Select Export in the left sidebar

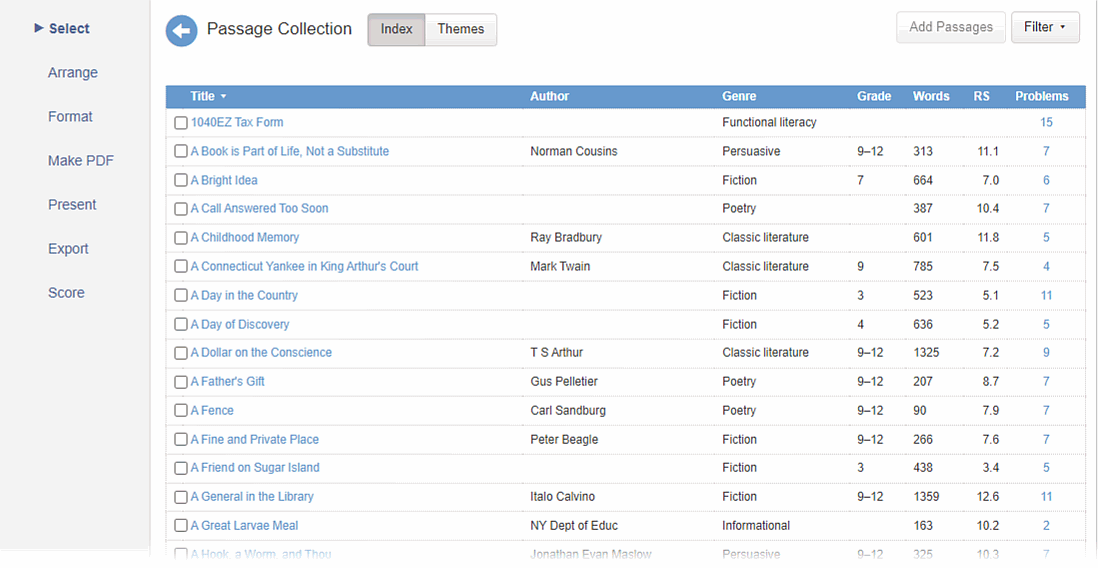pyautogui.click(x=68, y=249)
